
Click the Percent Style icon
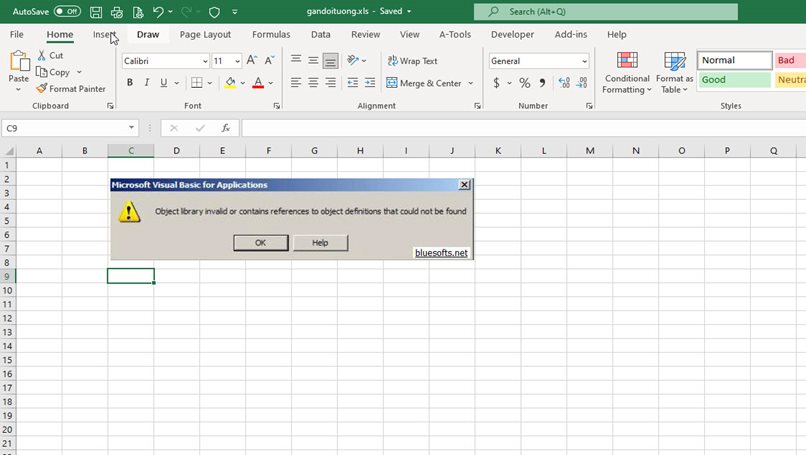[524, 83]
